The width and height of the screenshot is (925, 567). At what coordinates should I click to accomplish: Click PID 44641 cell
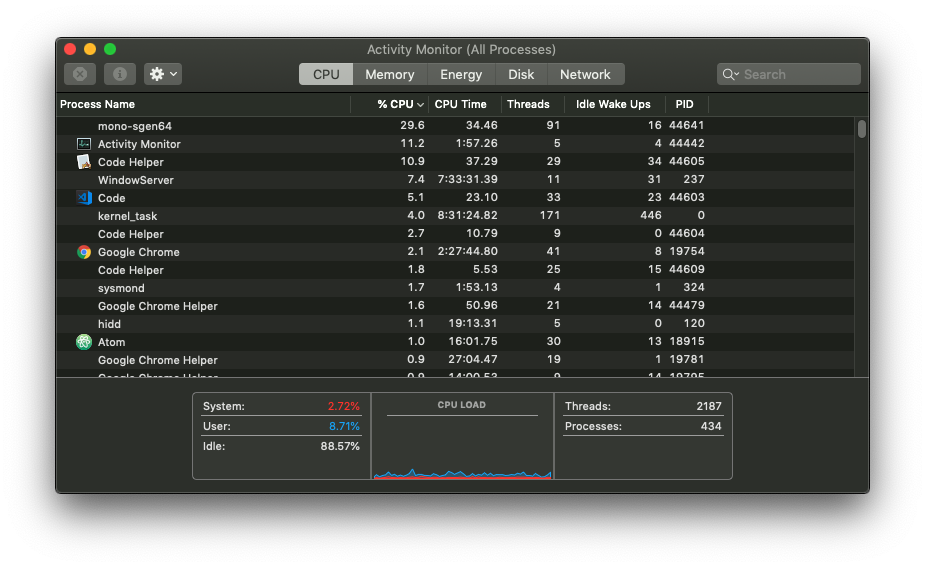tap(687, 125)
